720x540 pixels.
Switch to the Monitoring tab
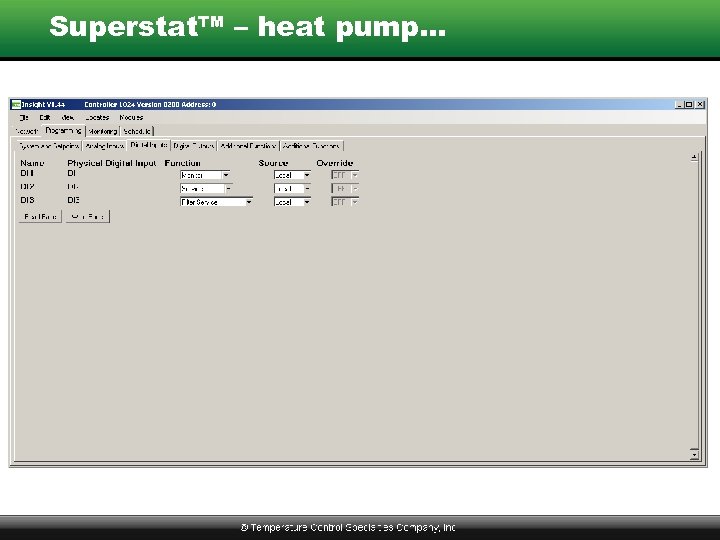pyautogui.click(x=102, y=131)
